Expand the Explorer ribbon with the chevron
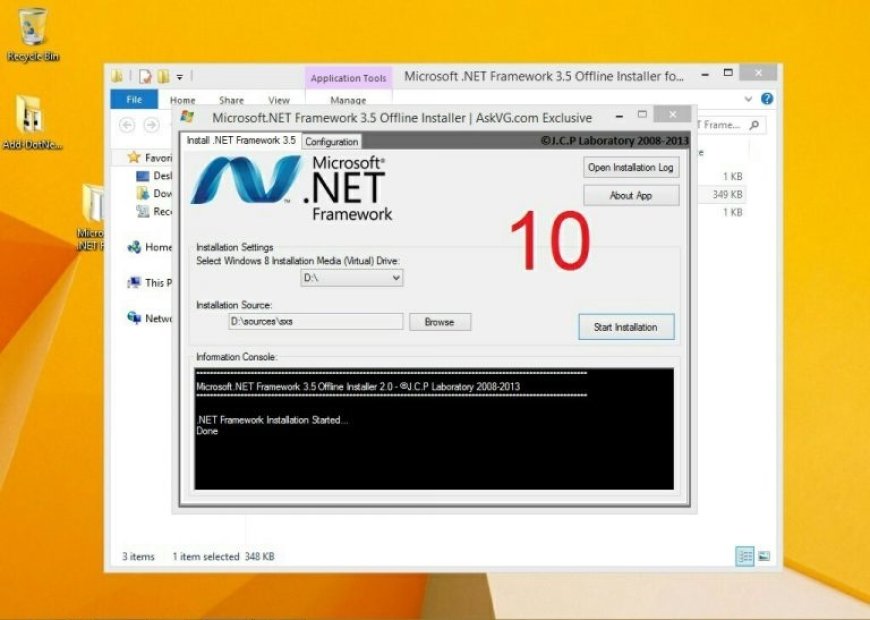This screenshot has height=620, width=870. pyautogui.click(x=748, y=99)
